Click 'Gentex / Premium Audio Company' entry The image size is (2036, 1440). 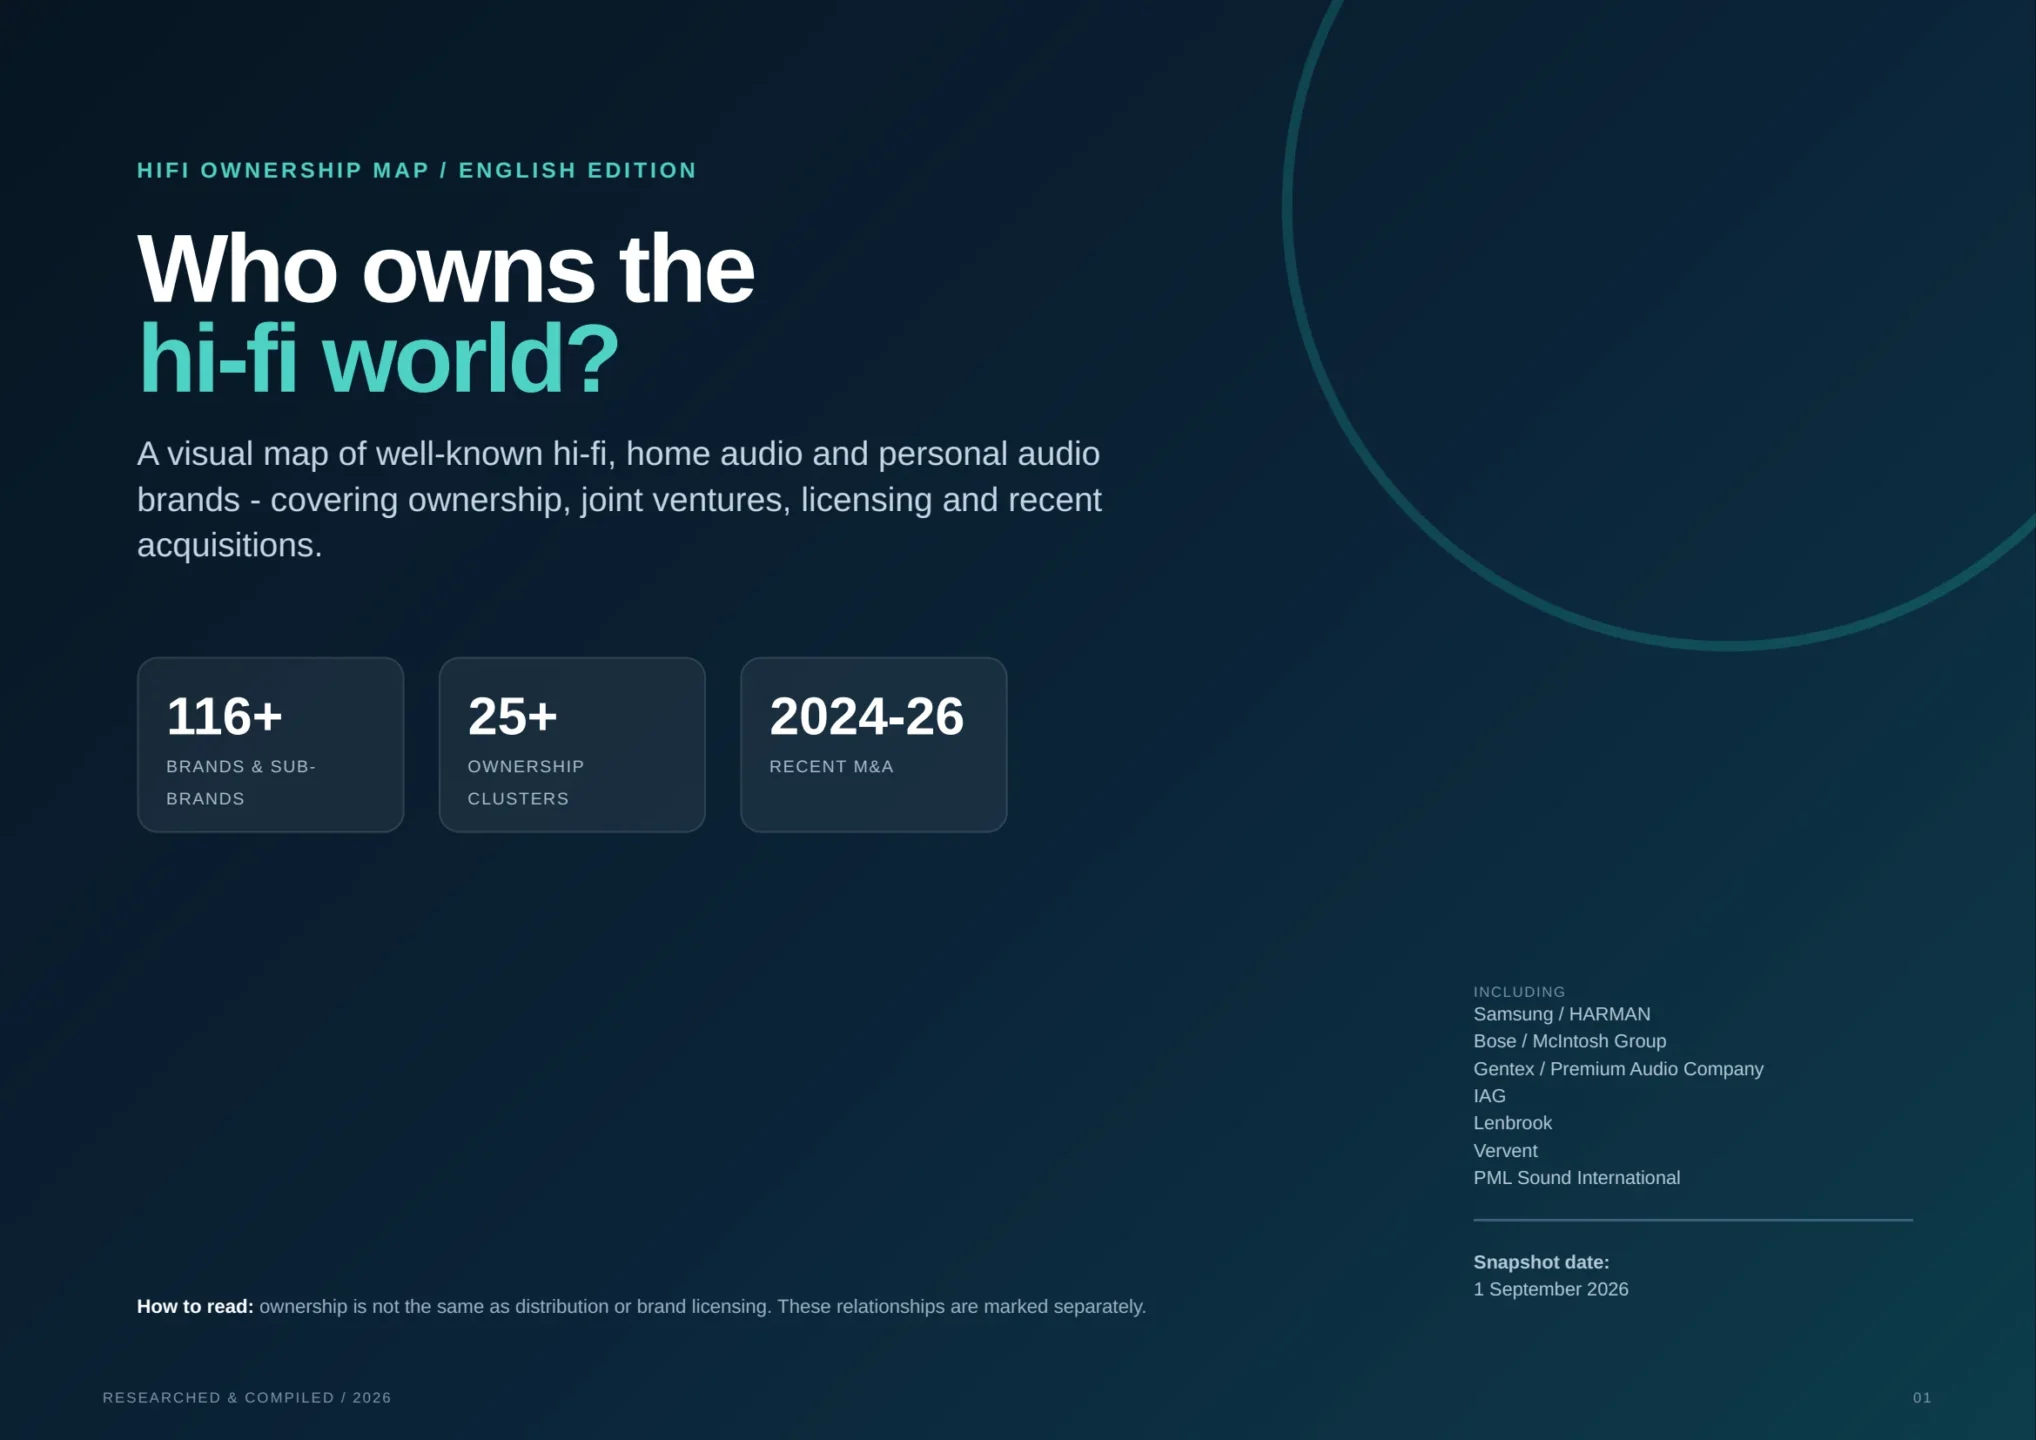coord(1618,1069)
